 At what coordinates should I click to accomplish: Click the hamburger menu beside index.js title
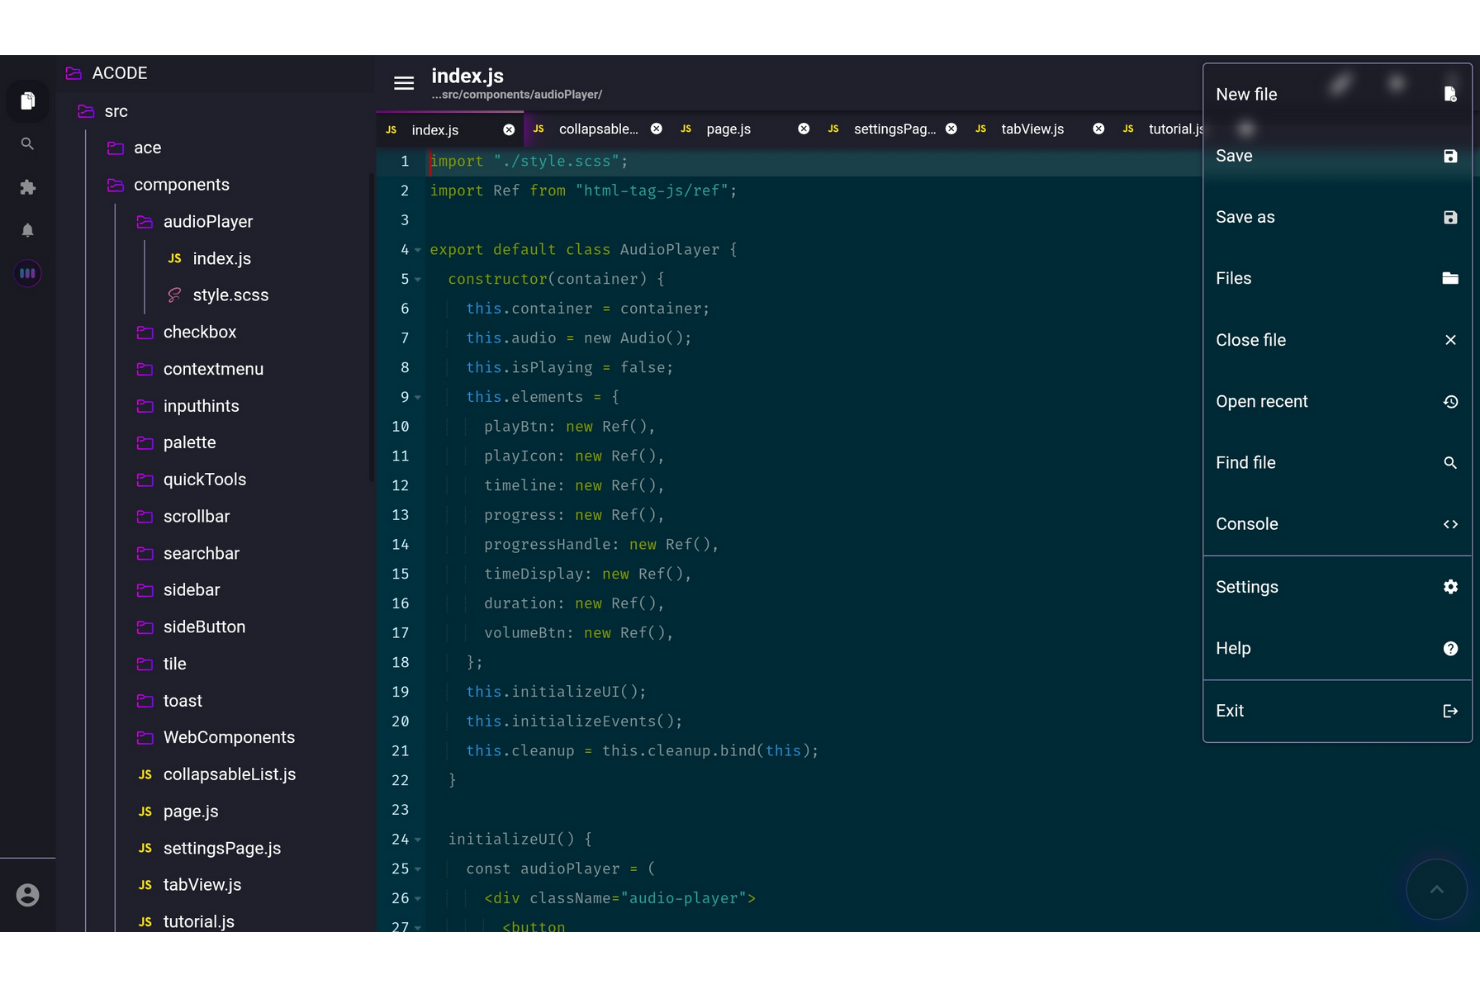point(403,83)
